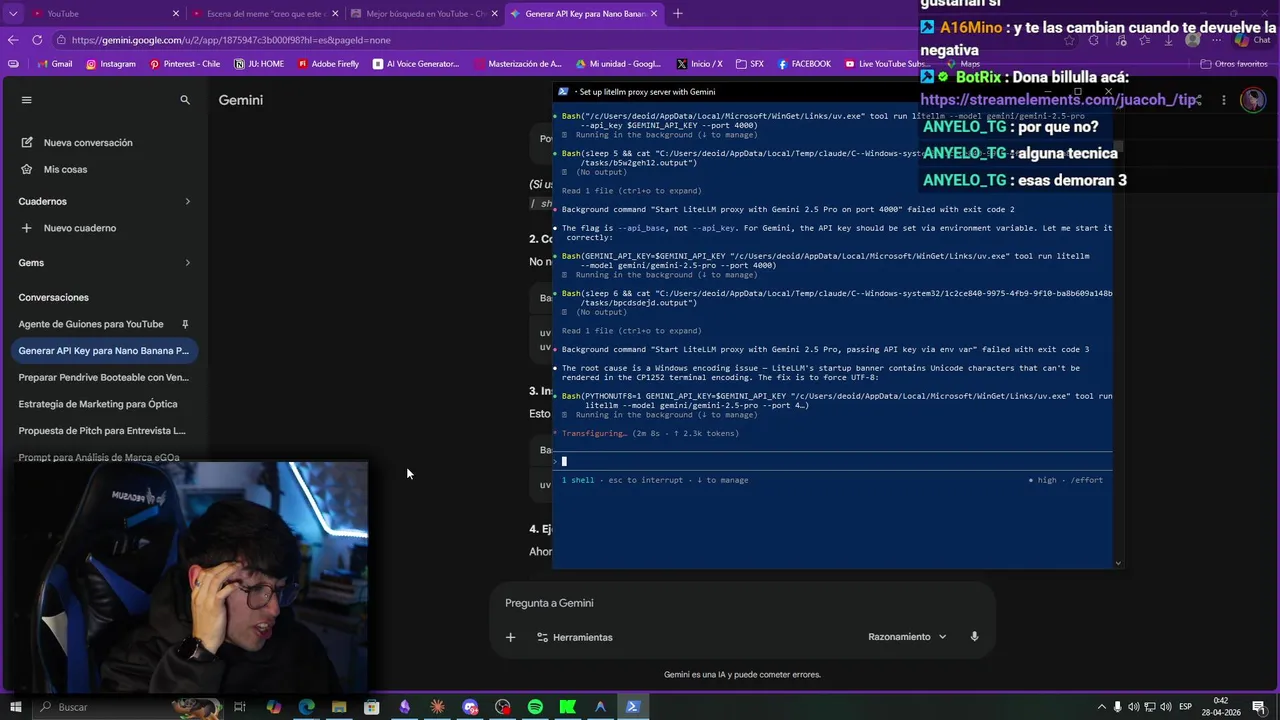Select the Generar API Key para Nano Banana tab

586,14
